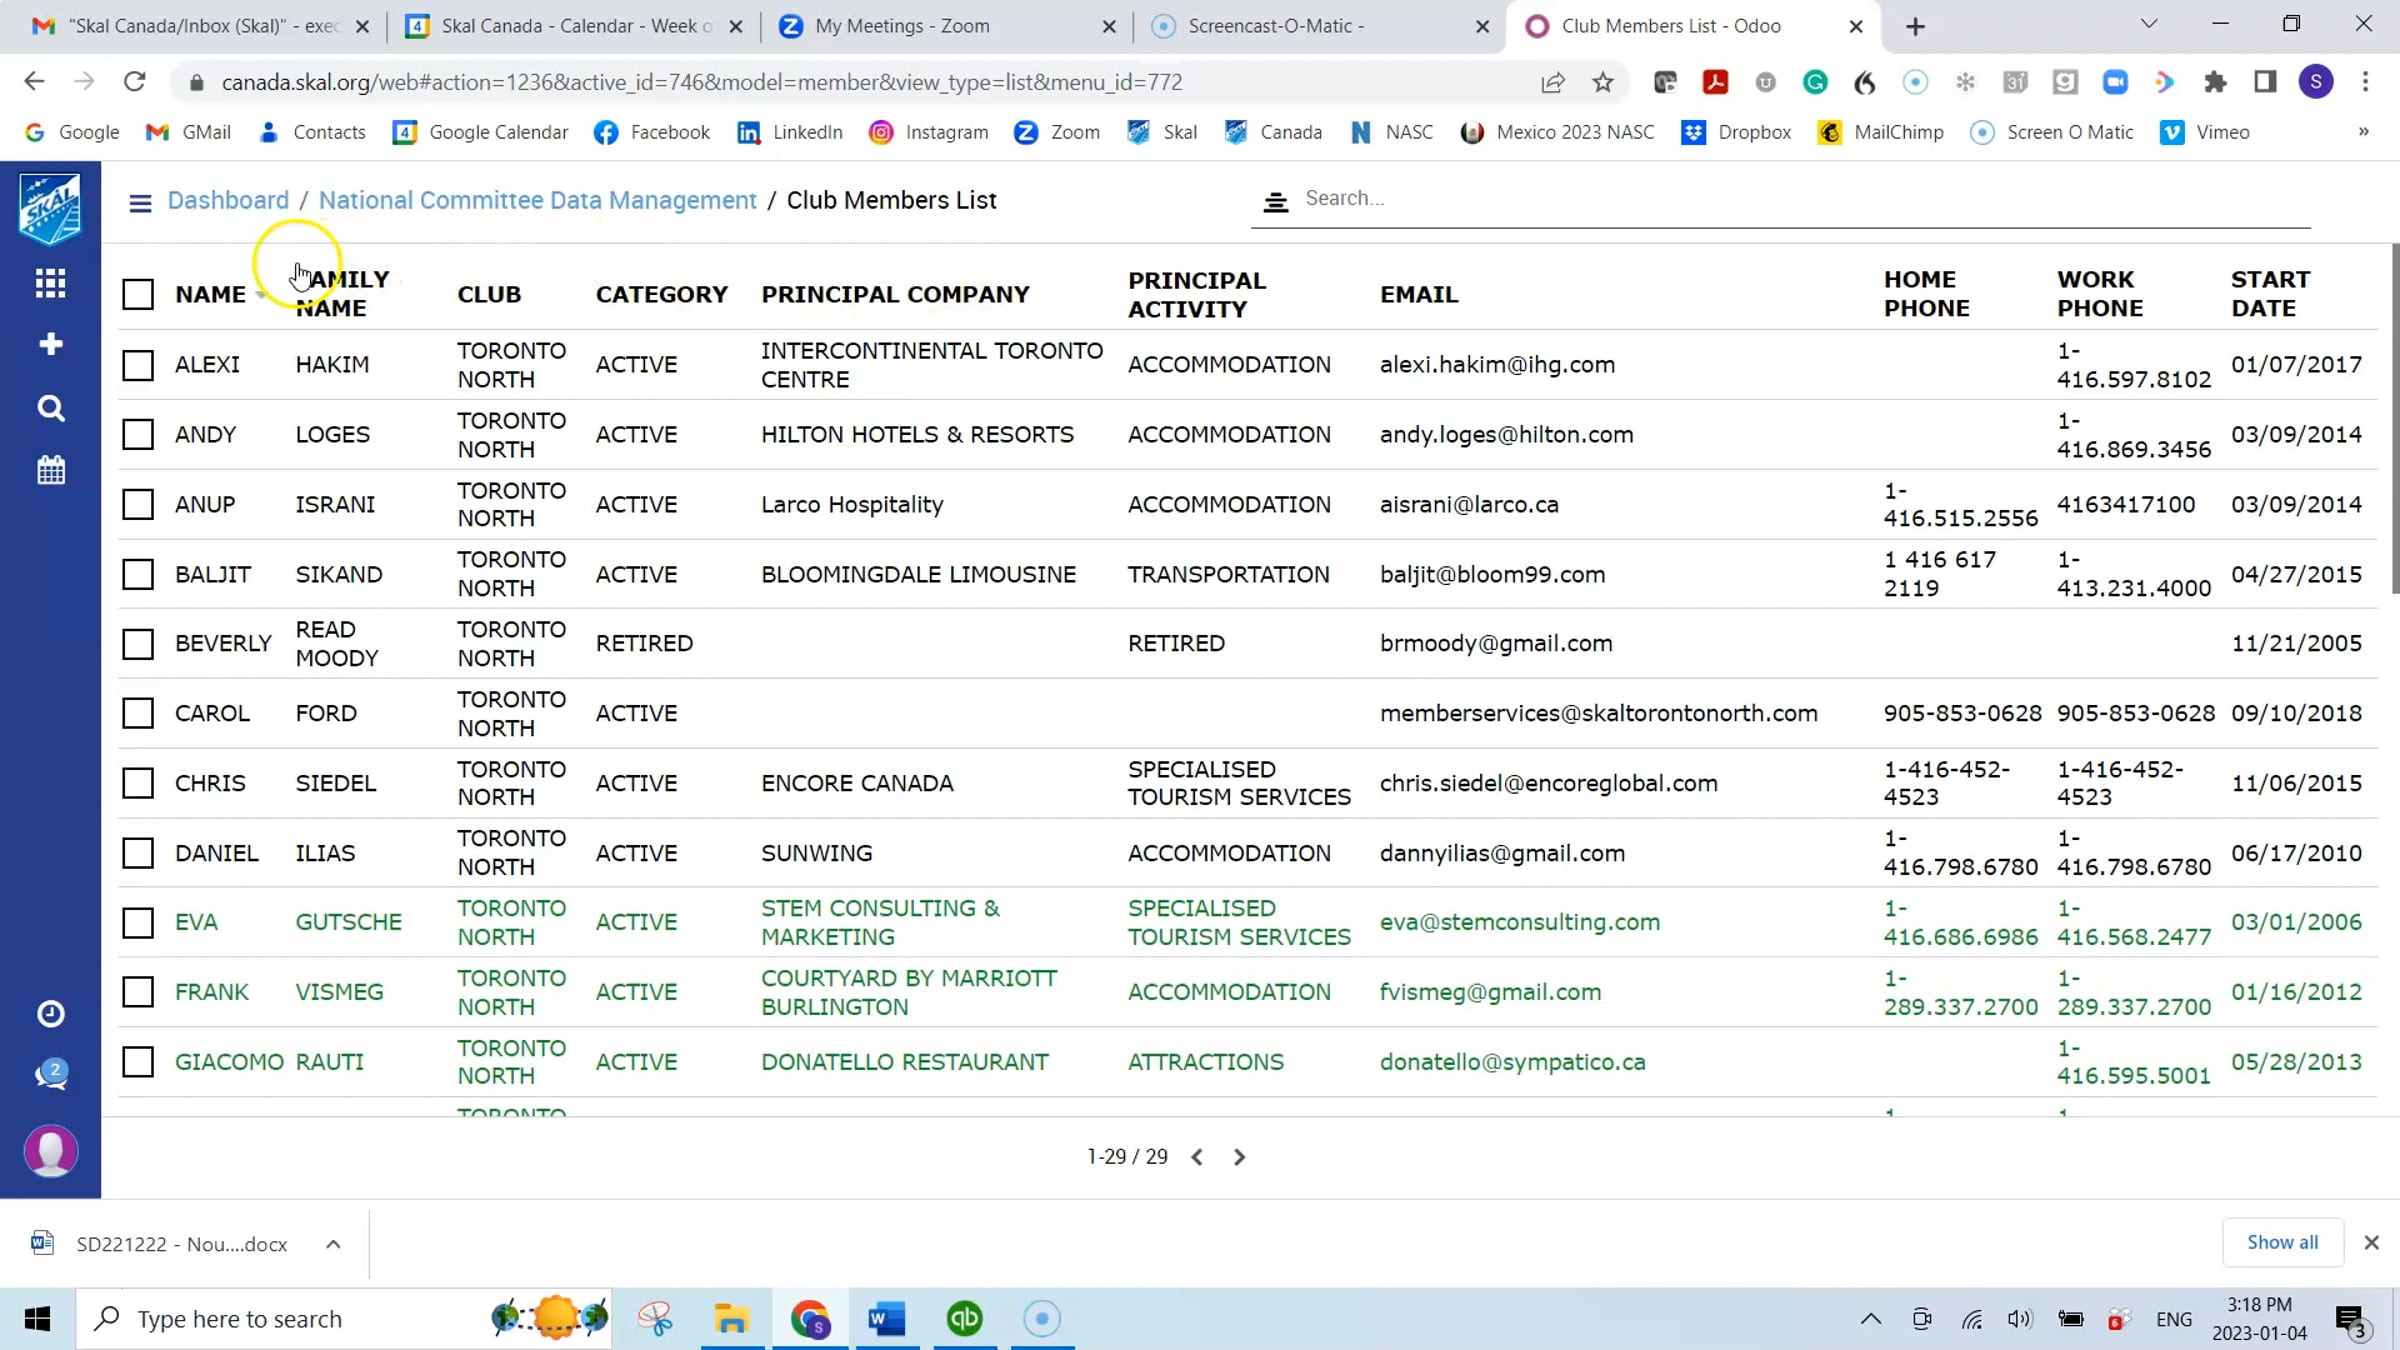
Task: Go back with the browser back arrow
Action: [x=34, y=82]
